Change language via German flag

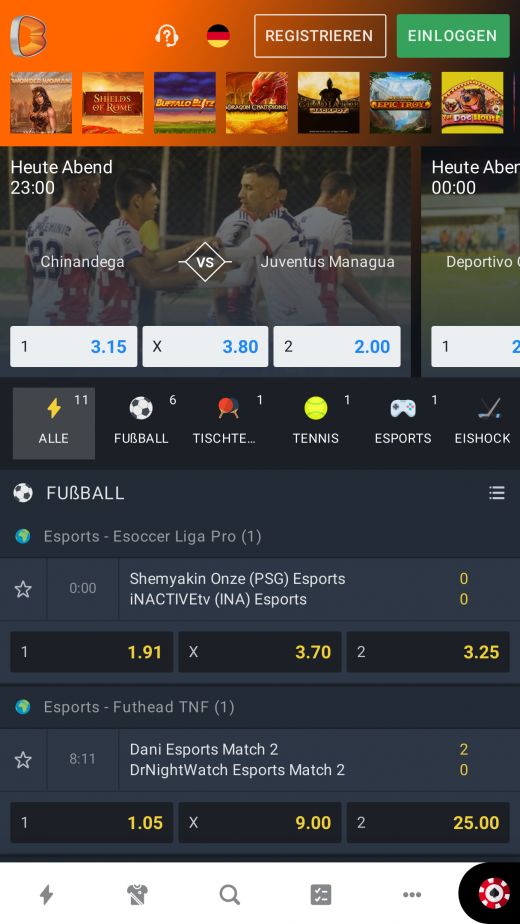(x=218, y=36)
